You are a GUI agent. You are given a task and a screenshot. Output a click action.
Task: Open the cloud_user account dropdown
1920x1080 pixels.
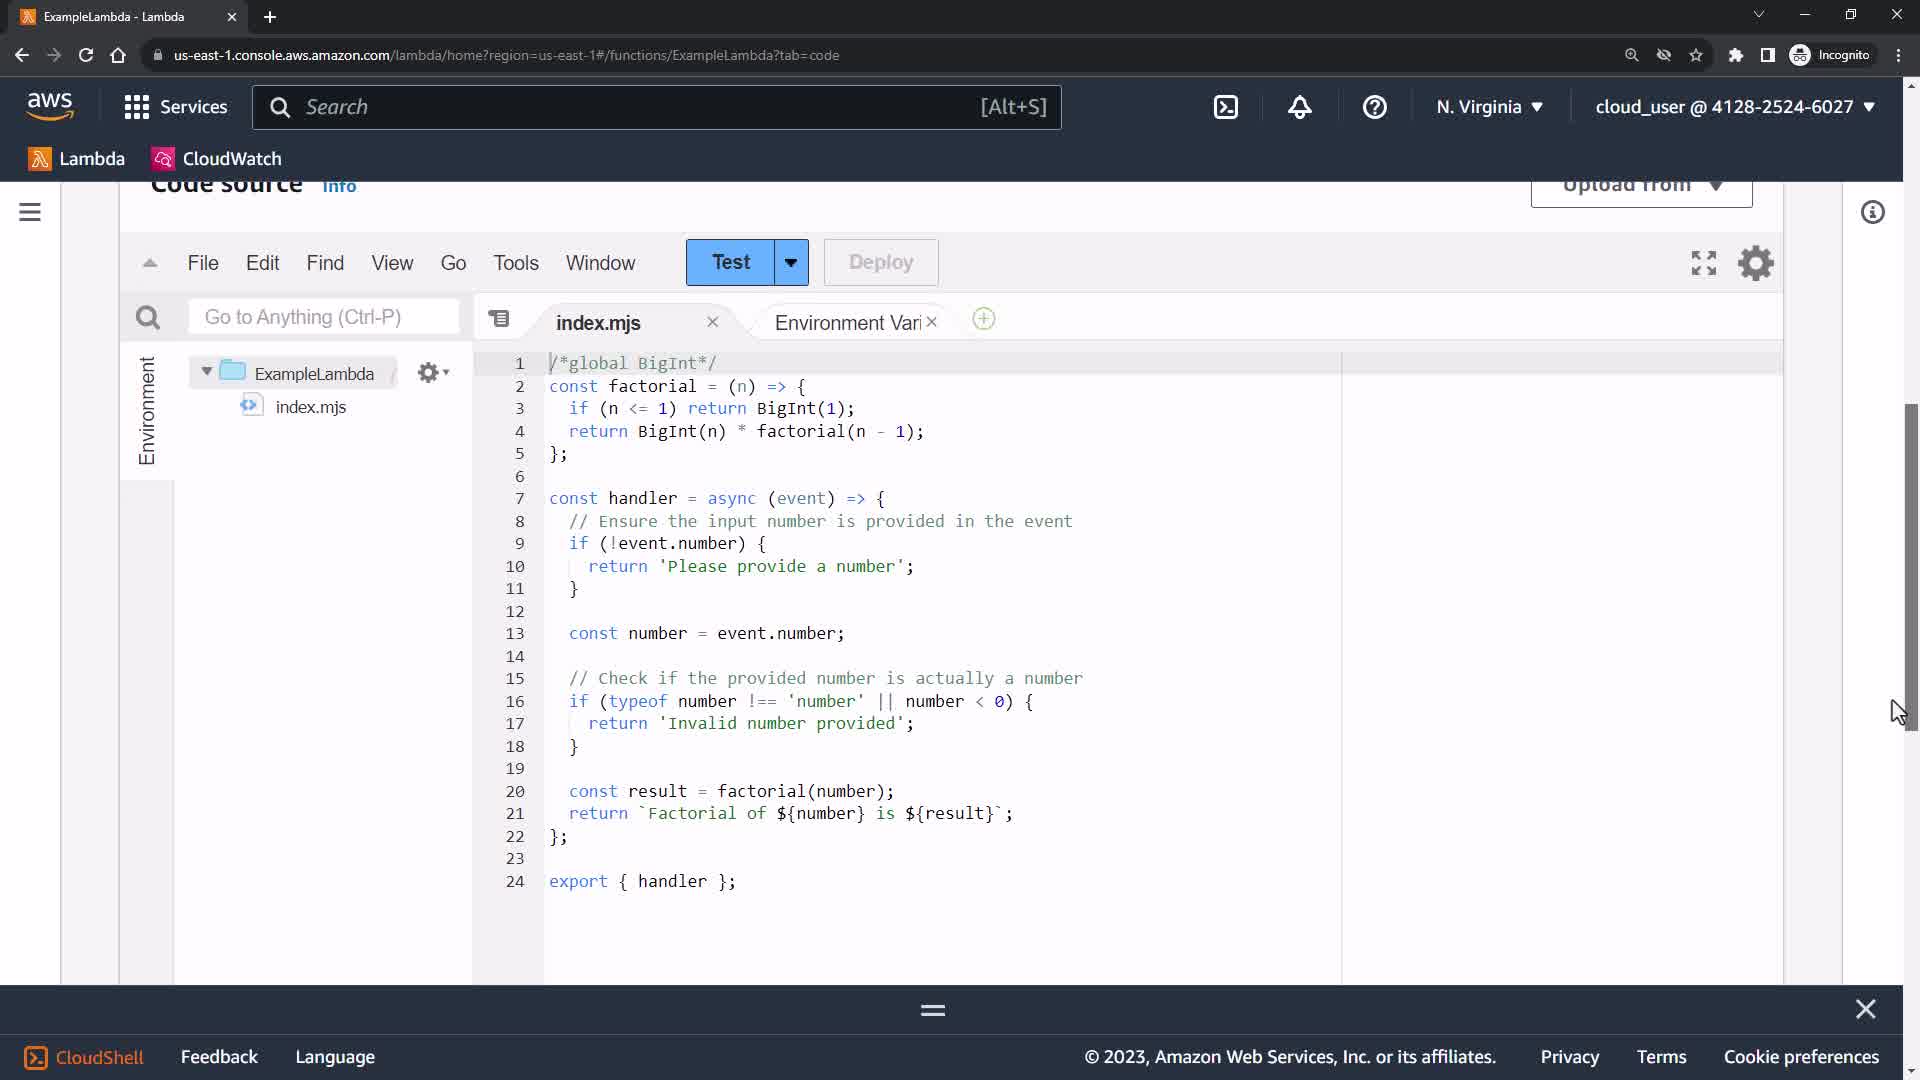click(1734, 107)
